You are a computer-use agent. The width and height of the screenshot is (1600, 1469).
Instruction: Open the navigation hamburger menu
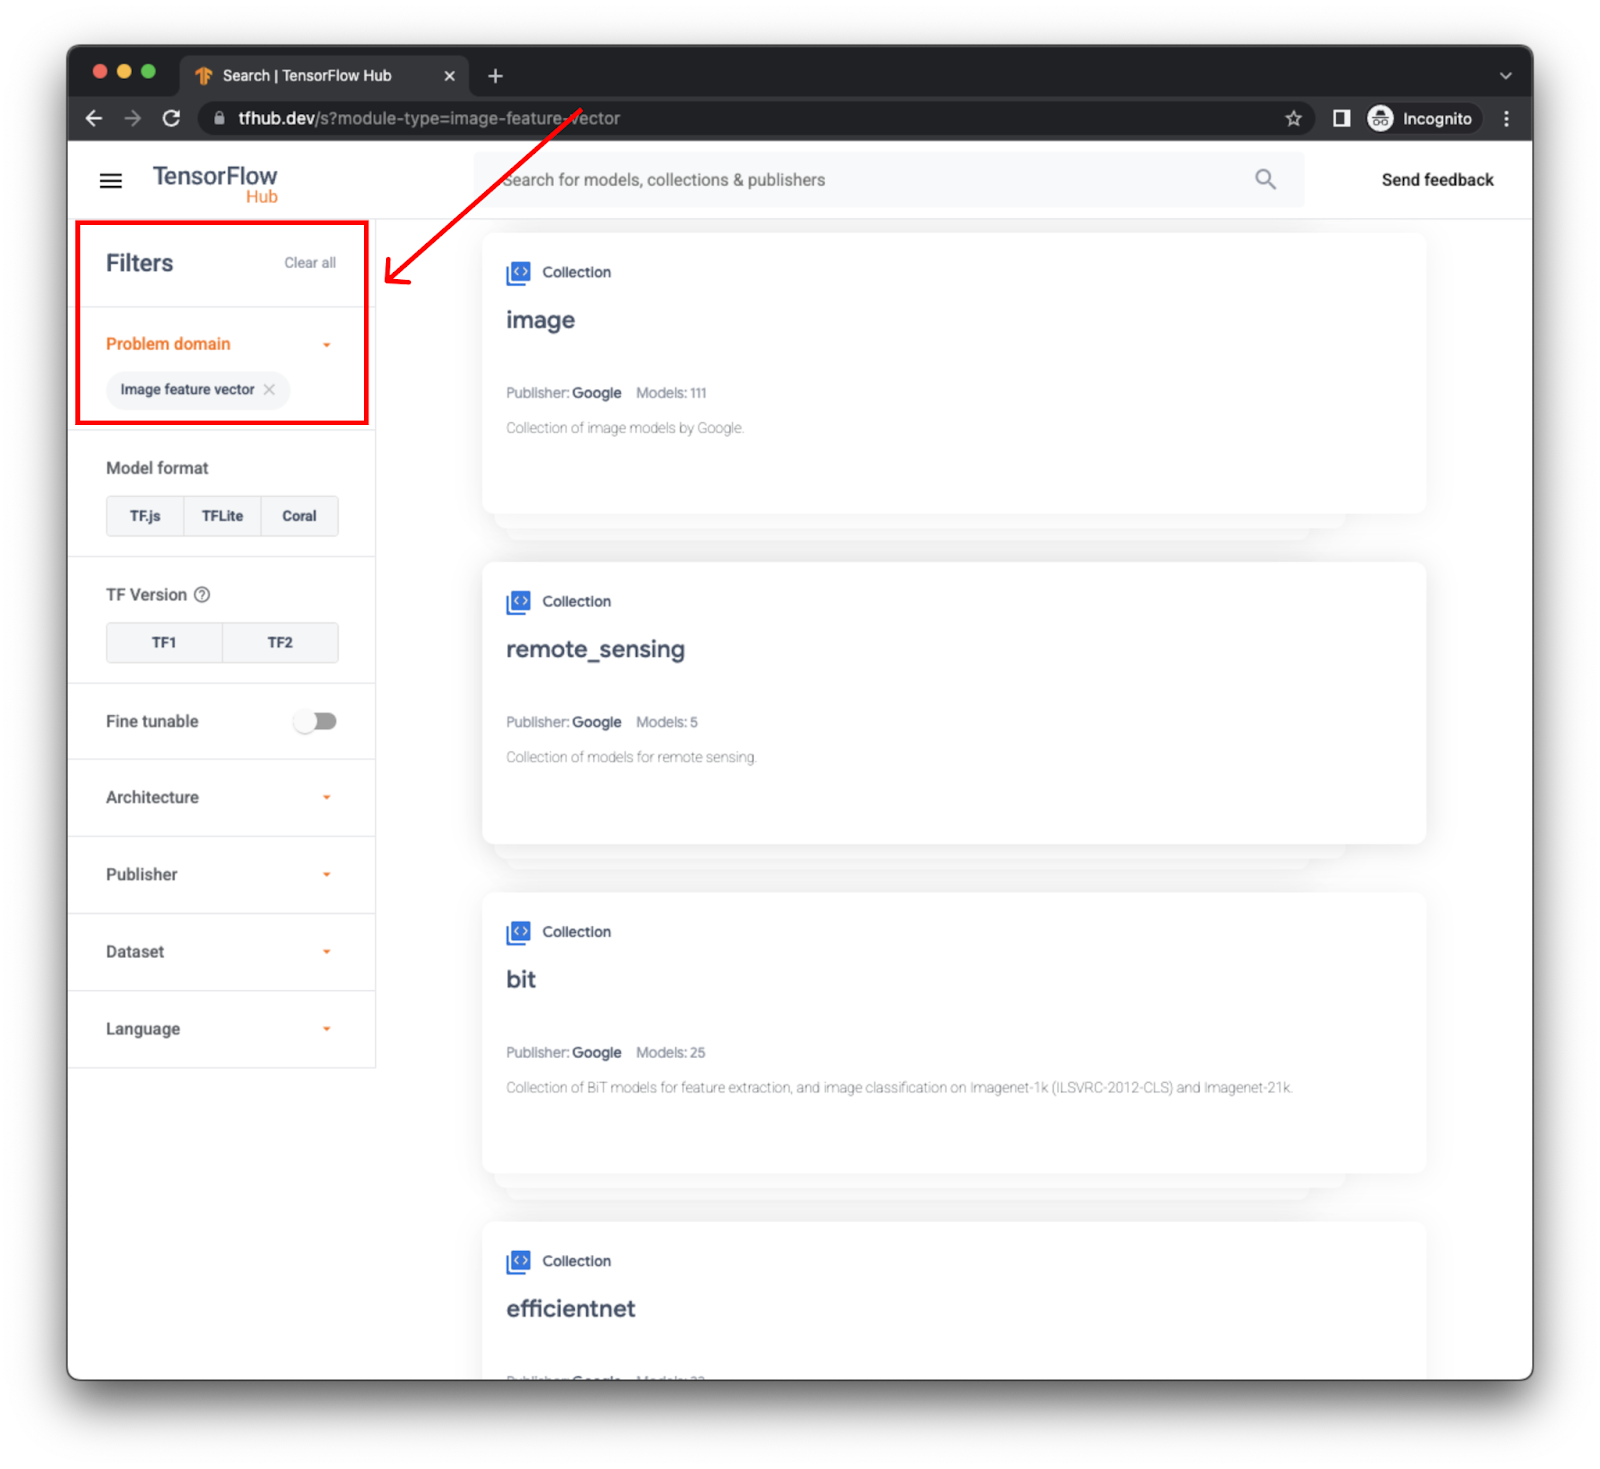click(x=110, y=180)
